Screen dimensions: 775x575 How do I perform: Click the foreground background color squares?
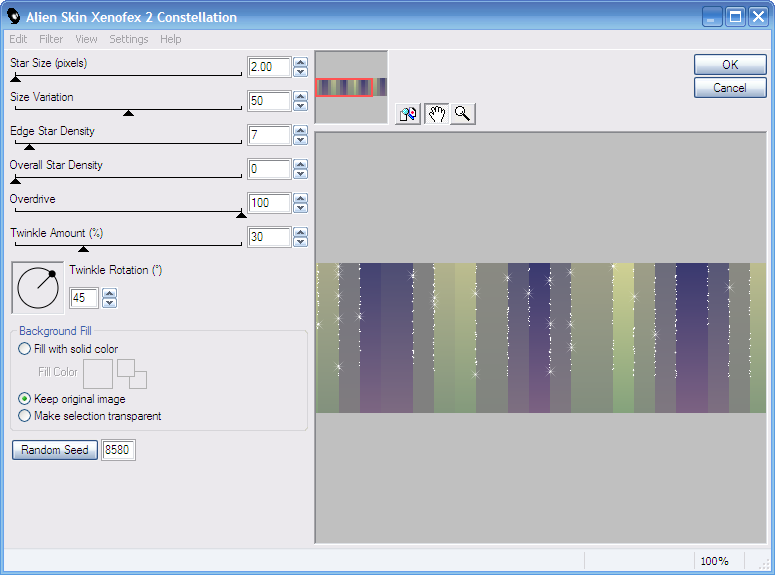click(132, 374)
